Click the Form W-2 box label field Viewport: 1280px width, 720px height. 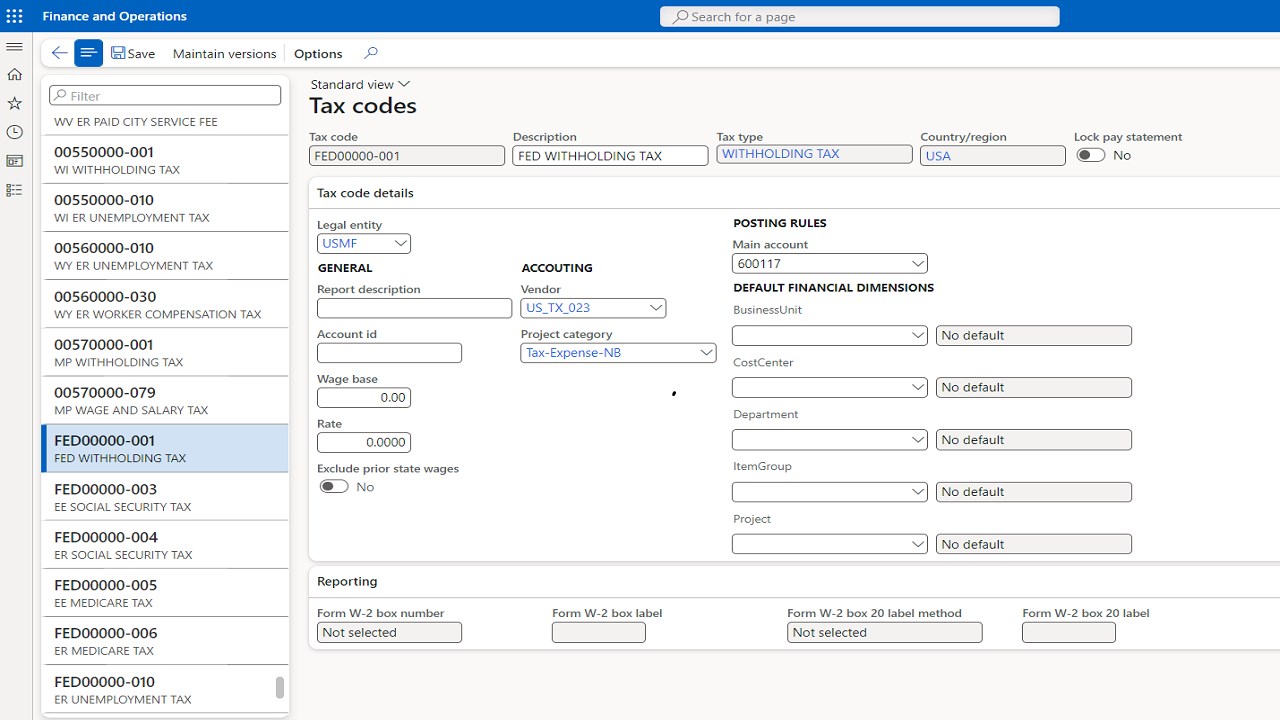pos(599,632)
